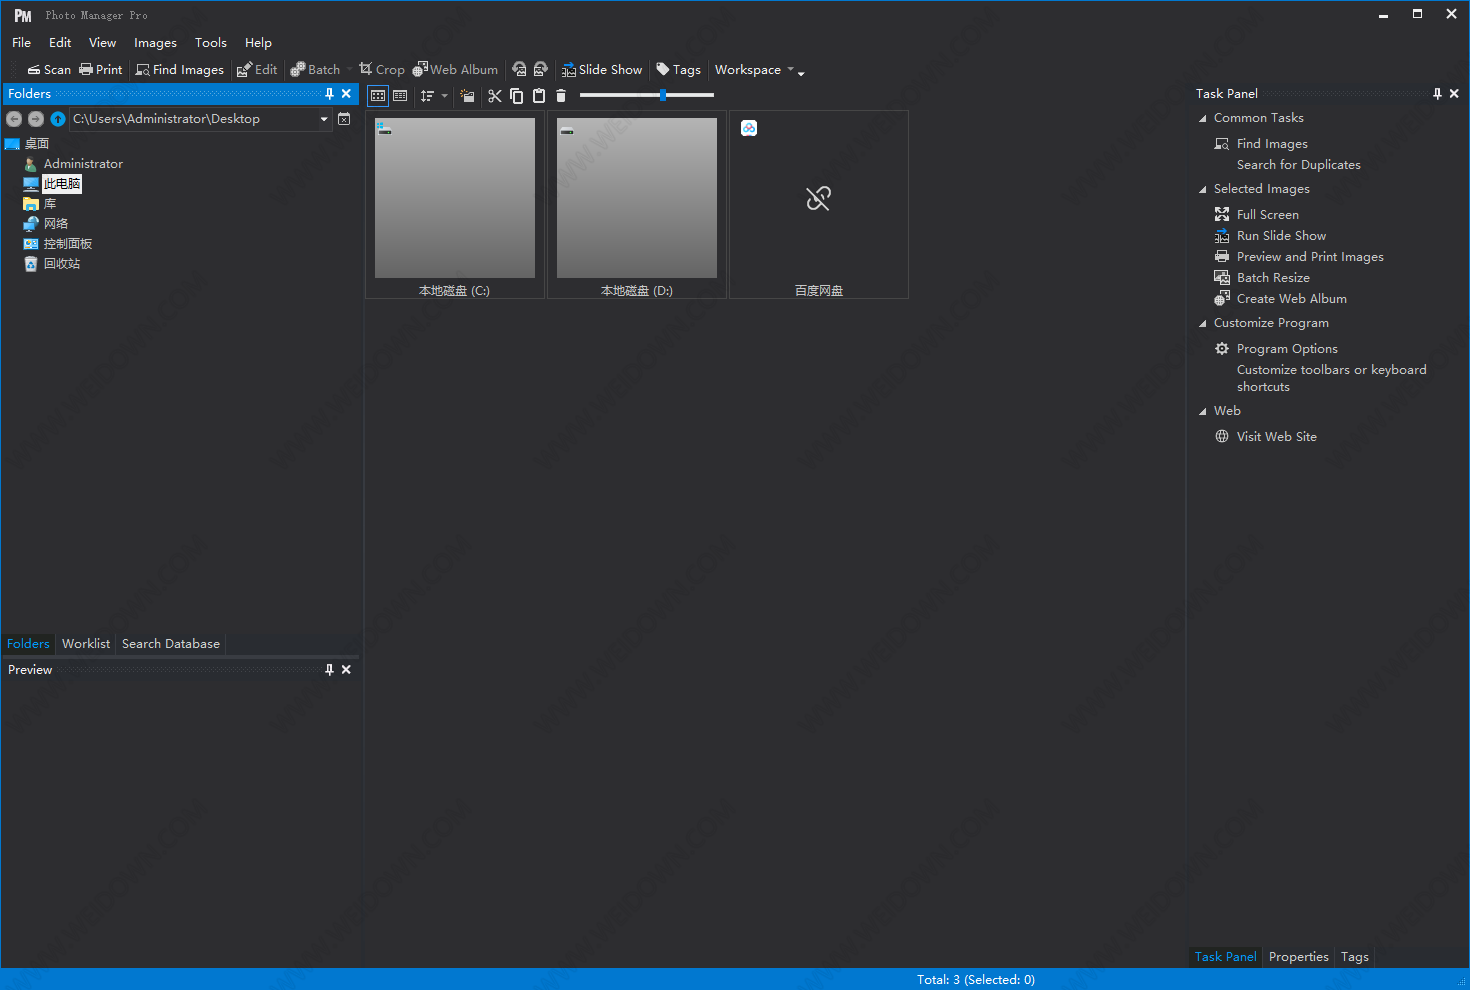Open the Edit menu
Screen dimensions: 1470x990
[x=60, y=43]
